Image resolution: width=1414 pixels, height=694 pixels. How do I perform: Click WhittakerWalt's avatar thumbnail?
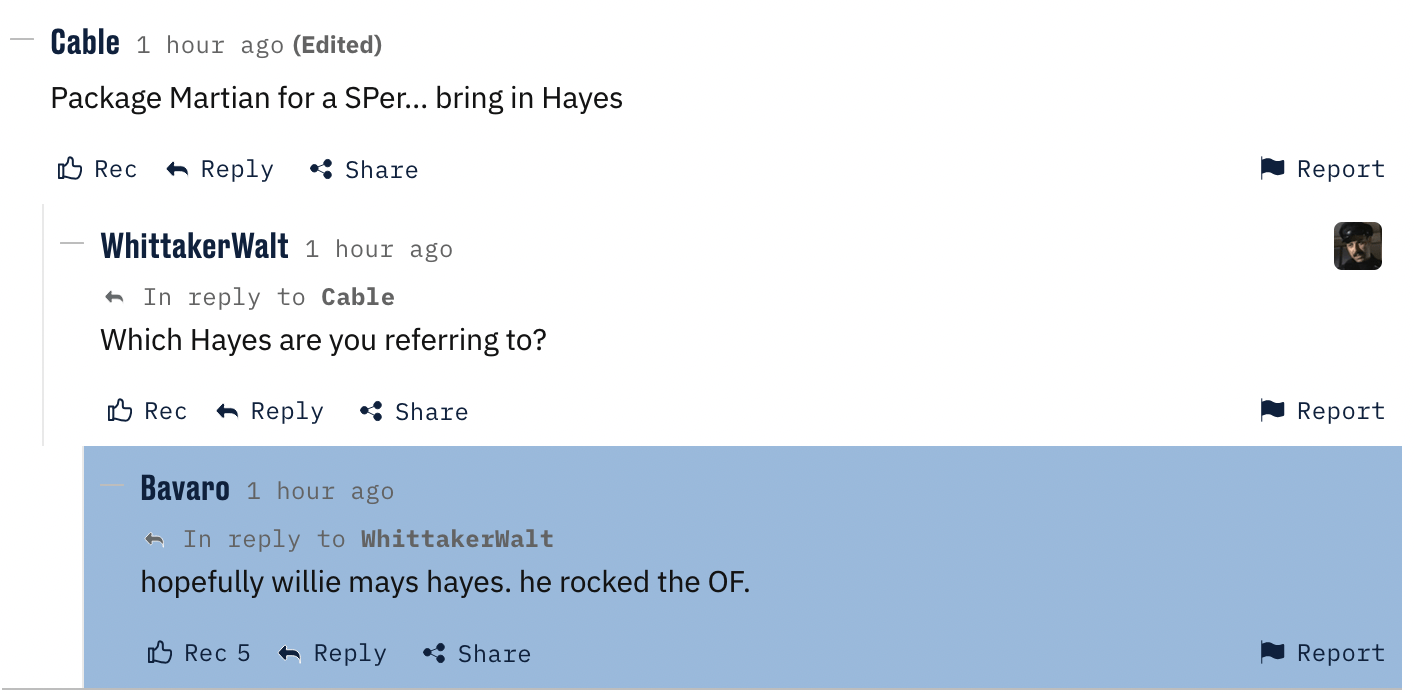click(x=1357, y=246)
